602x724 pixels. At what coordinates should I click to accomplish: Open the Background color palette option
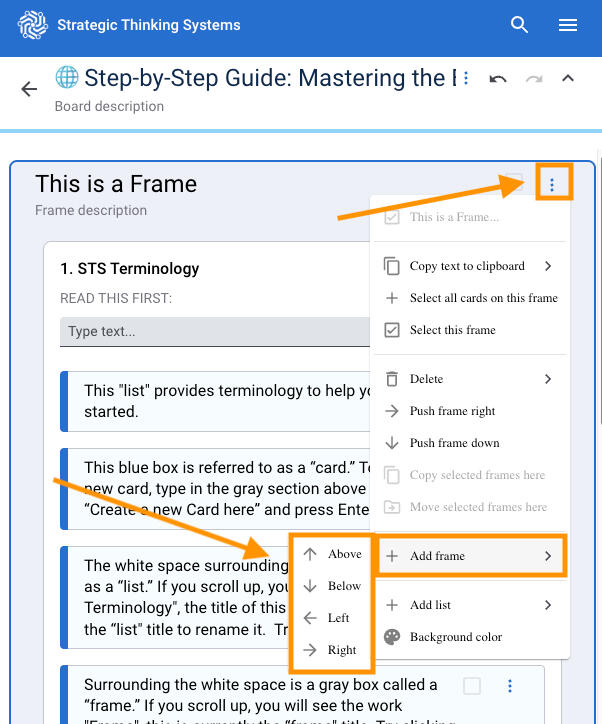(455, 637)
